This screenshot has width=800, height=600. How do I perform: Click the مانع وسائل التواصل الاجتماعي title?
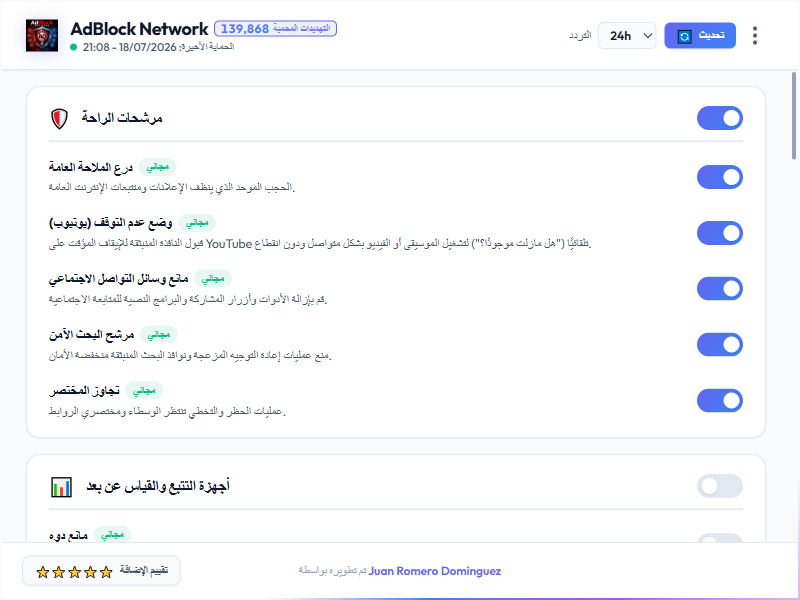(118, 279)
